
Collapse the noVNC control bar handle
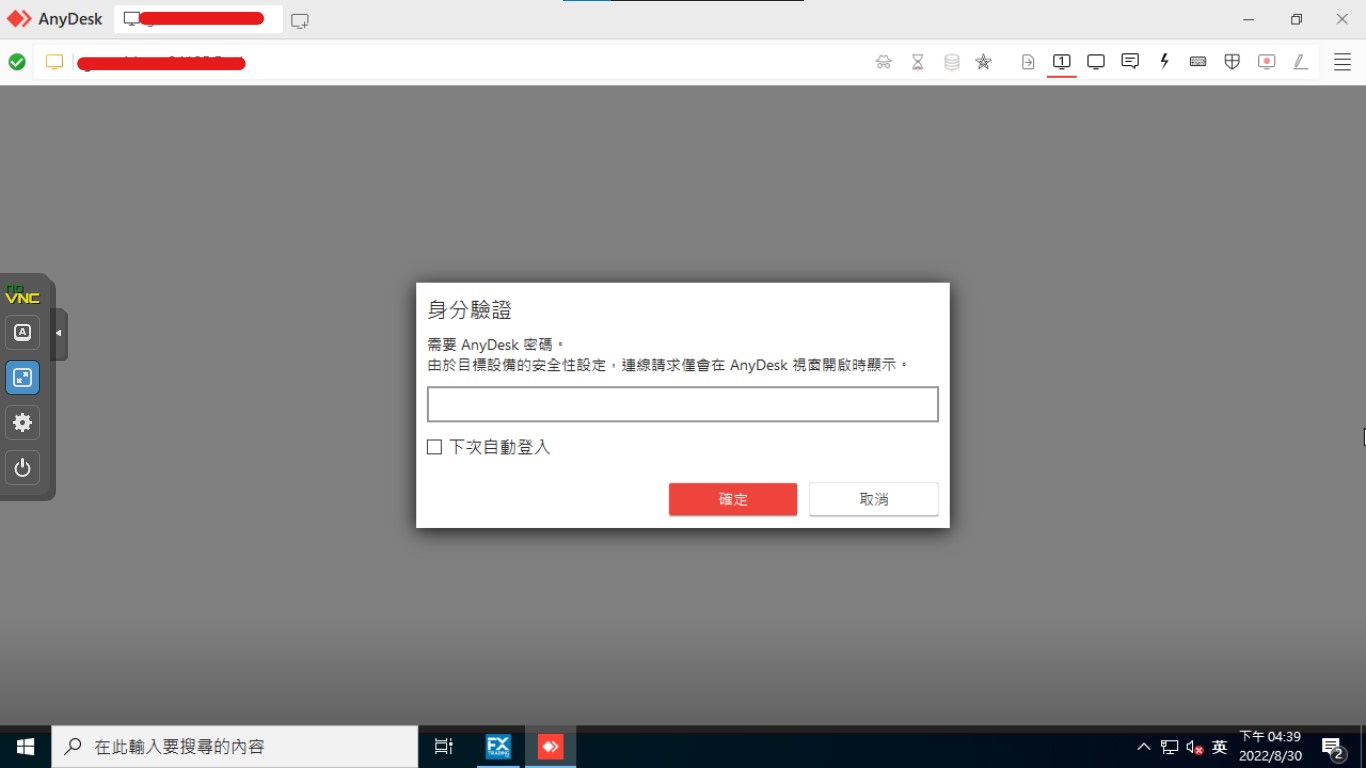point(59,333)
